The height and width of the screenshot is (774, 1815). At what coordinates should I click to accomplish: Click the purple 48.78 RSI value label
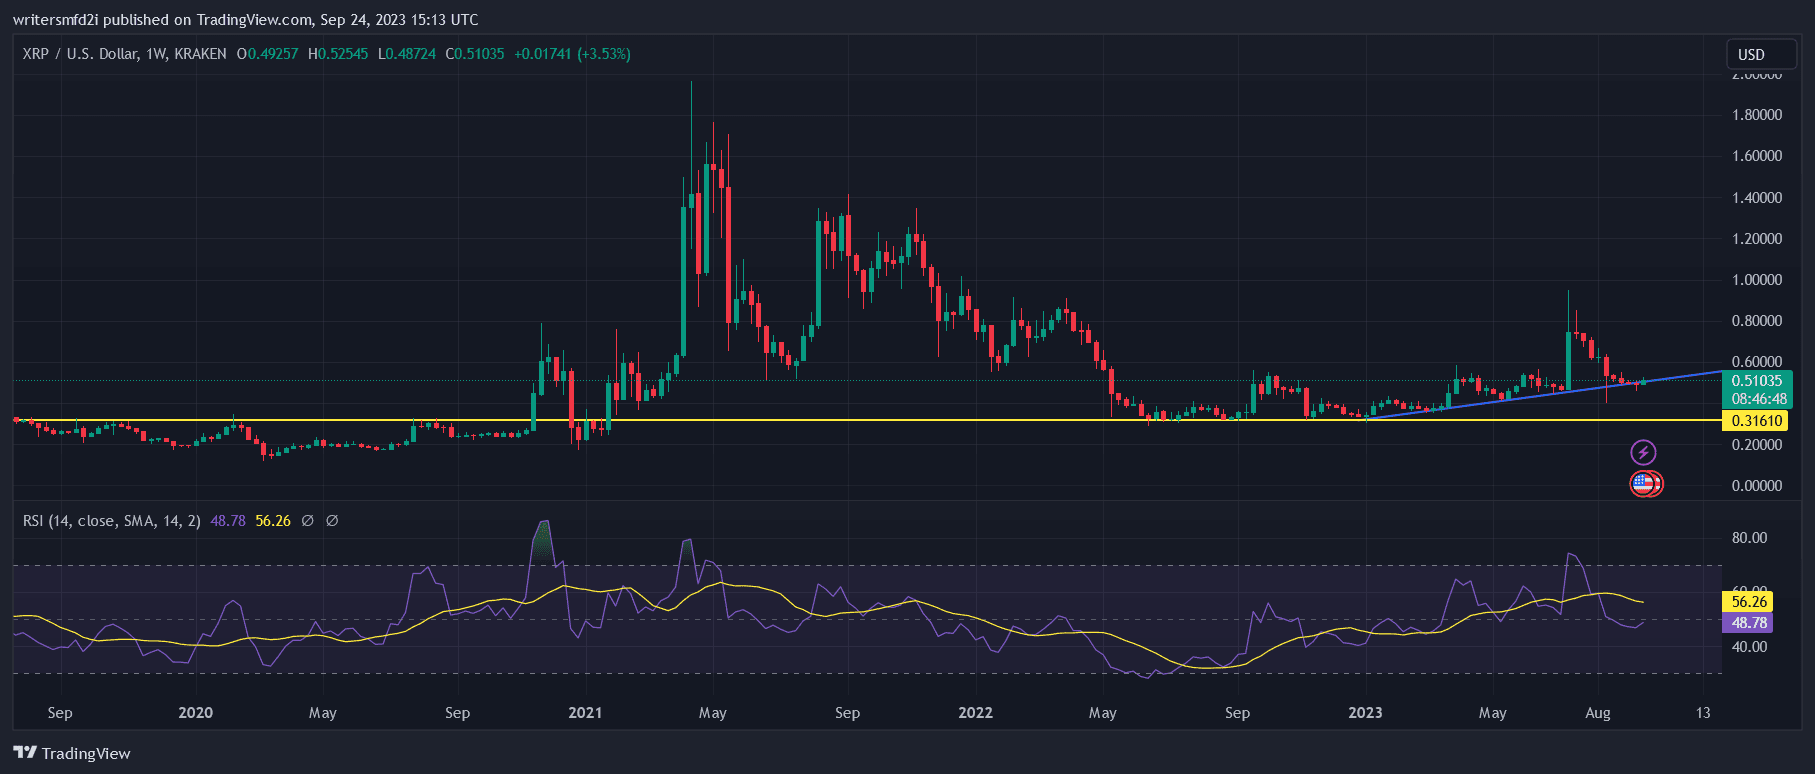tap(1749, 623)
